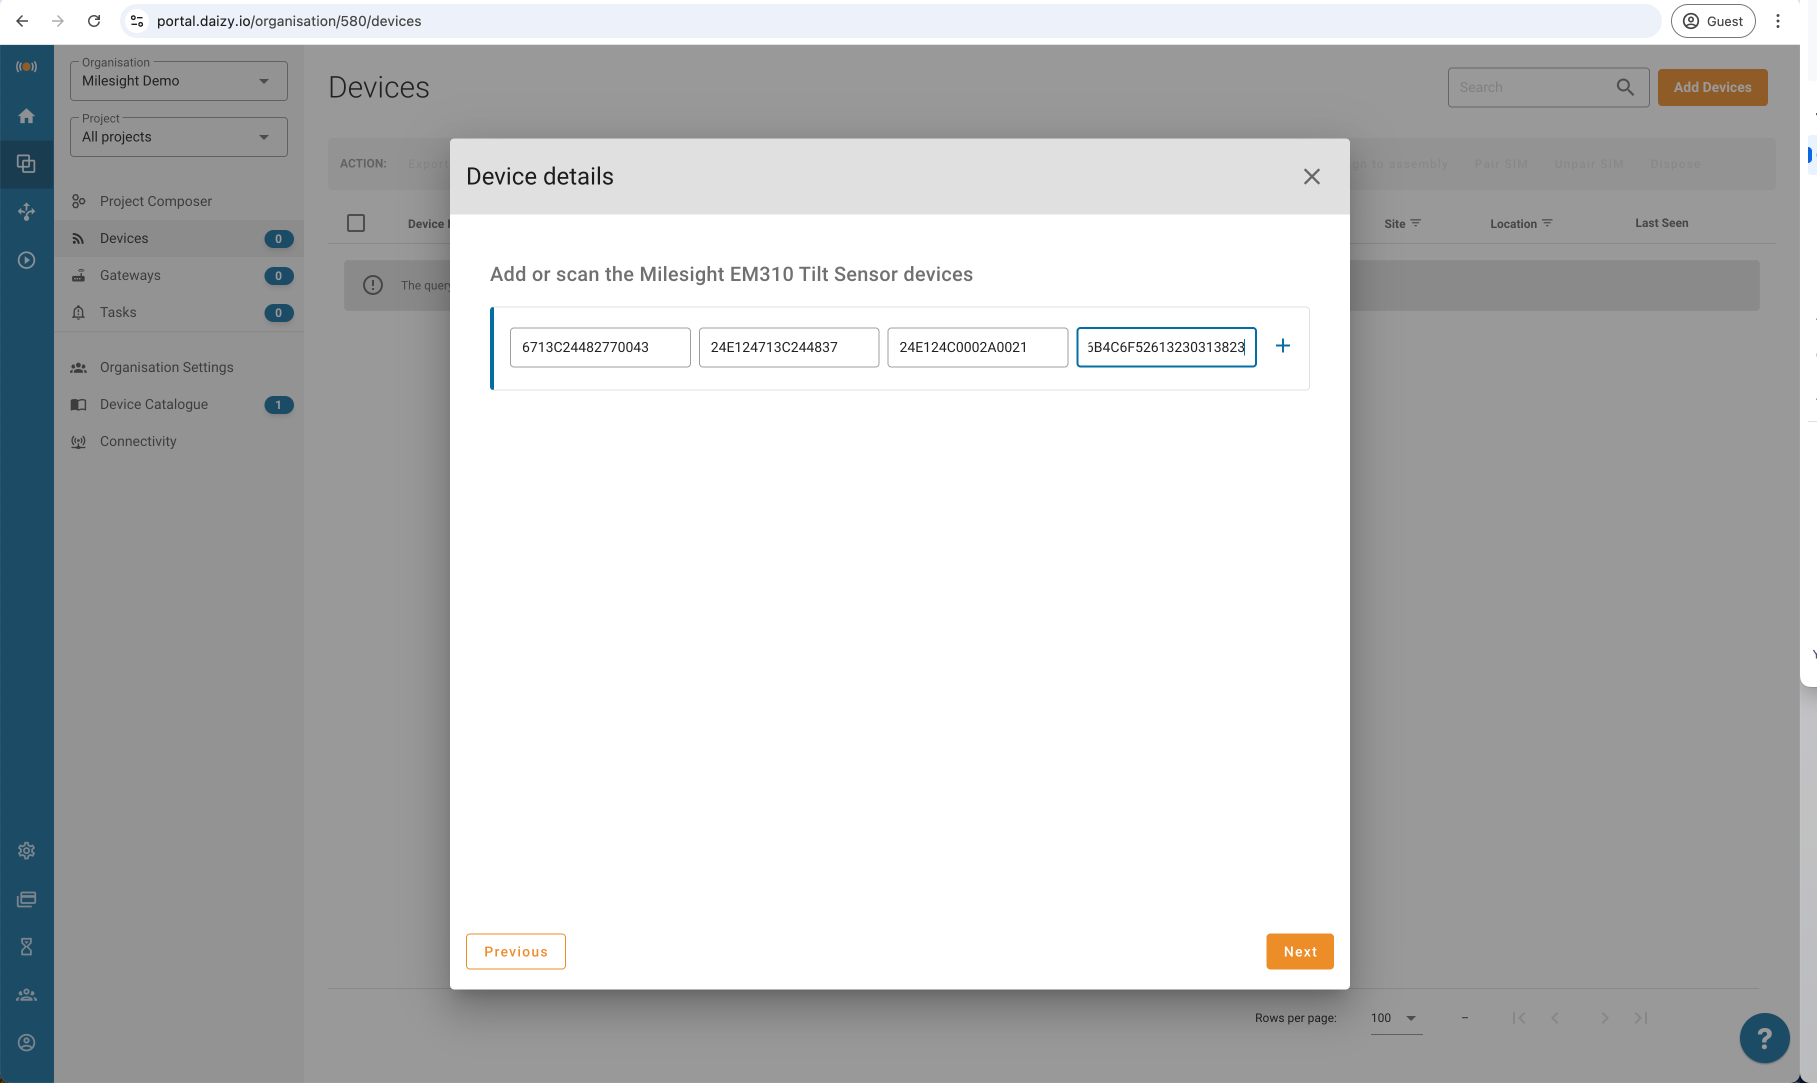Viewport: 1817px width, 1083px height.
Task: Open the network hub icon in left rail
Action: pos(27,211)
